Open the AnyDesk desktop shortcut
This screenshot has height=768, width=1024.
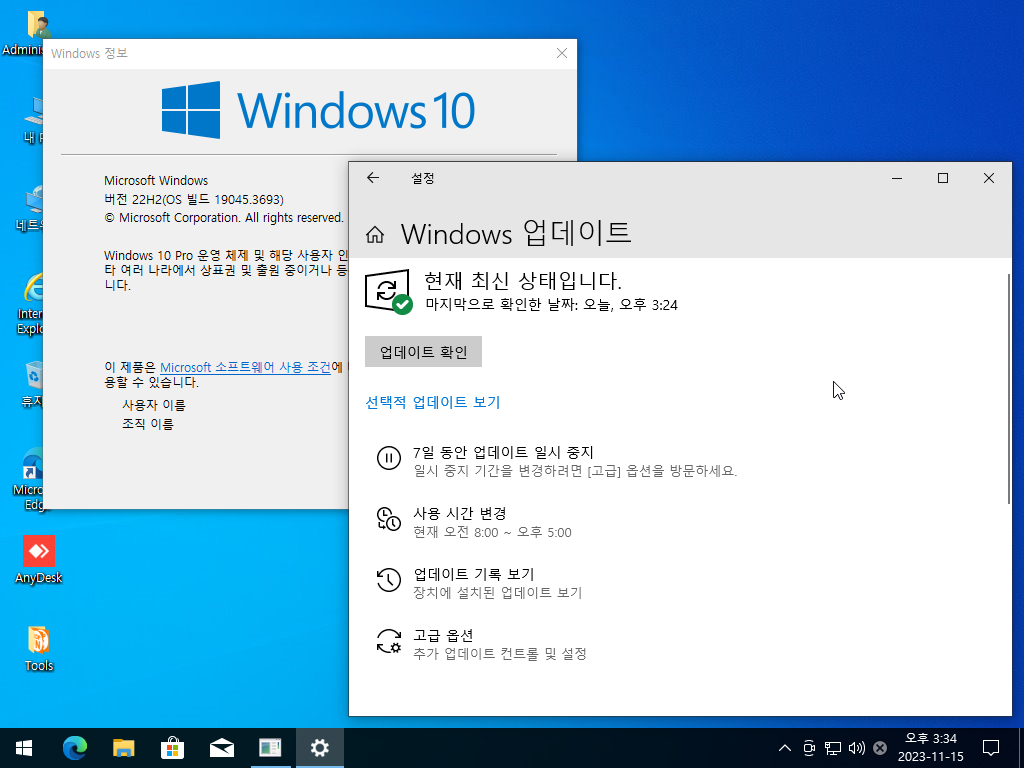tap(39, 560)
